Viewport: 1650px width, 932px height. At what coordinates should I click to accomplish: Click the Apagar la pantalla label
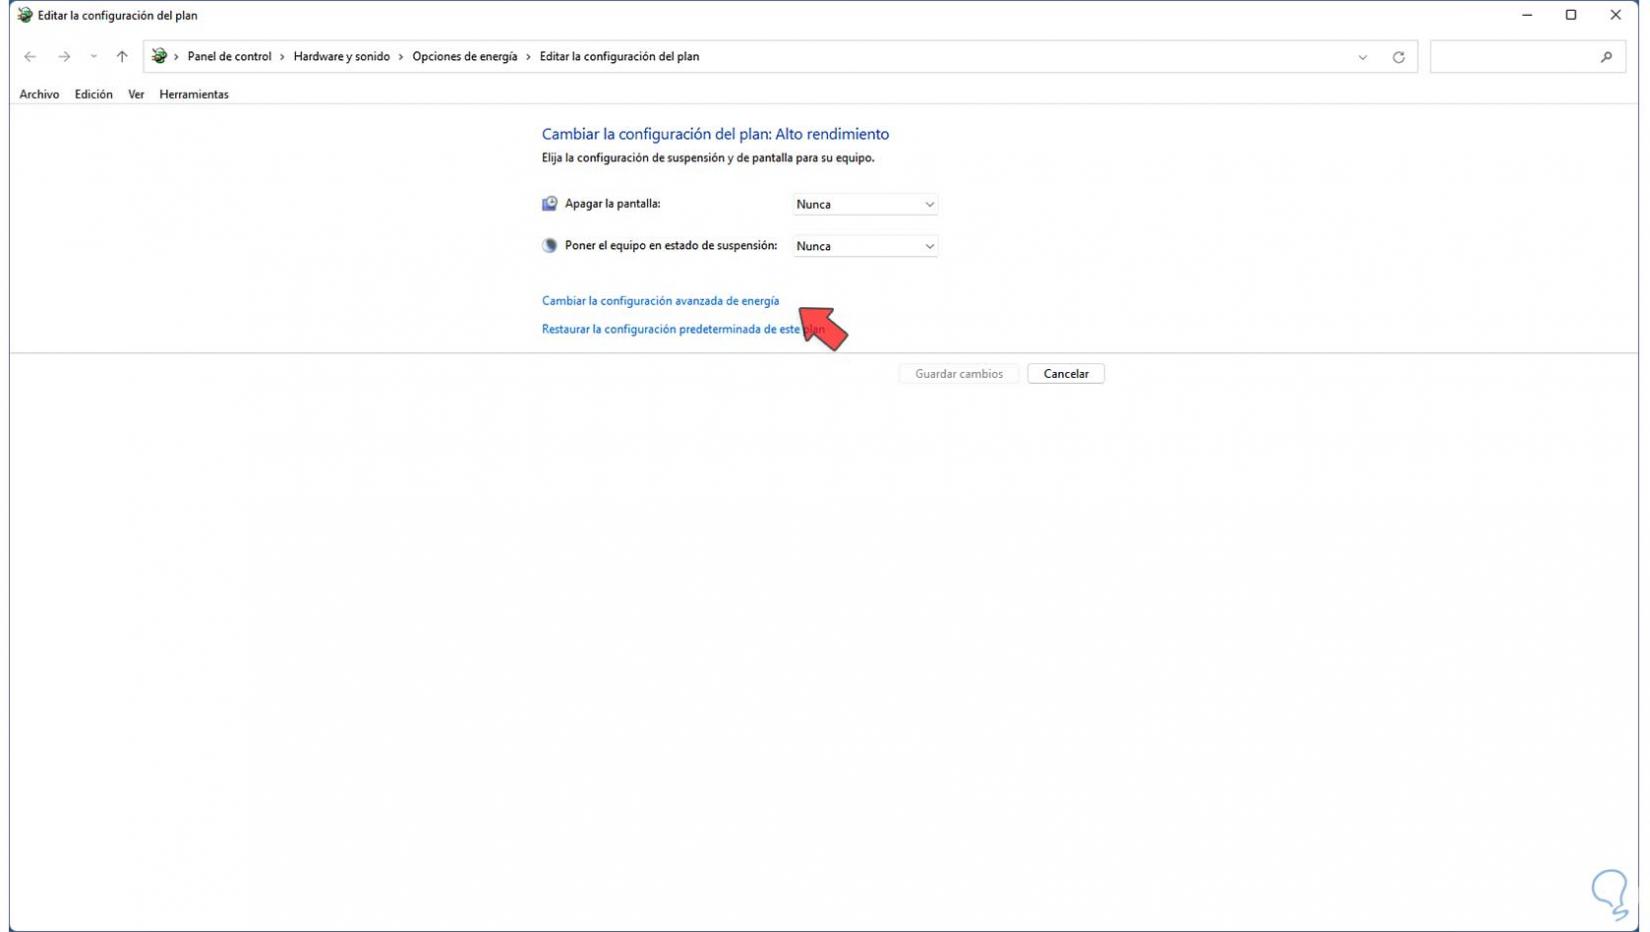point(612,204)
